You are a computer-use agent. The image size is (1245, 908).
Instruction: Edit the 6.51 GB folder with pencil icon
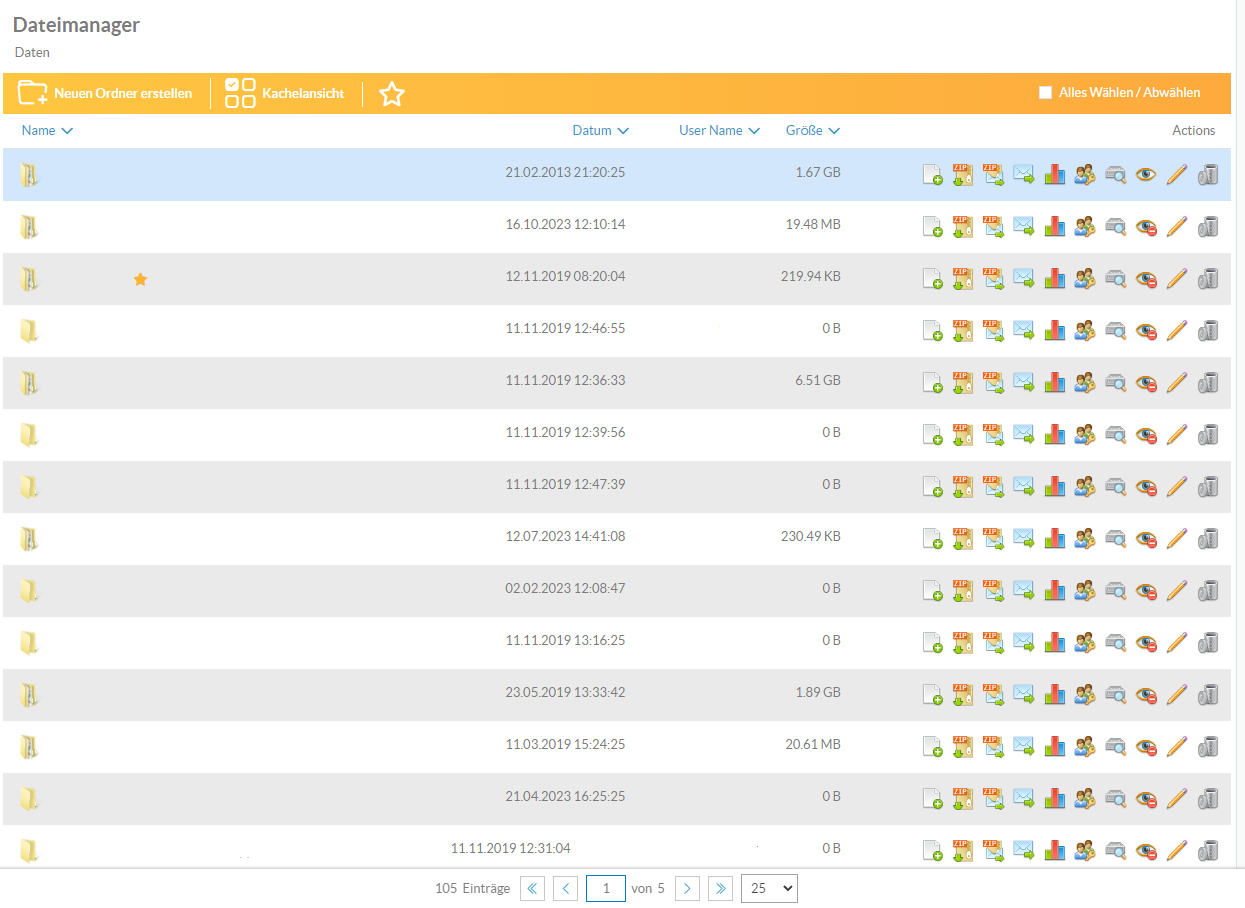pyautogui.click(x=1177, y=382)
